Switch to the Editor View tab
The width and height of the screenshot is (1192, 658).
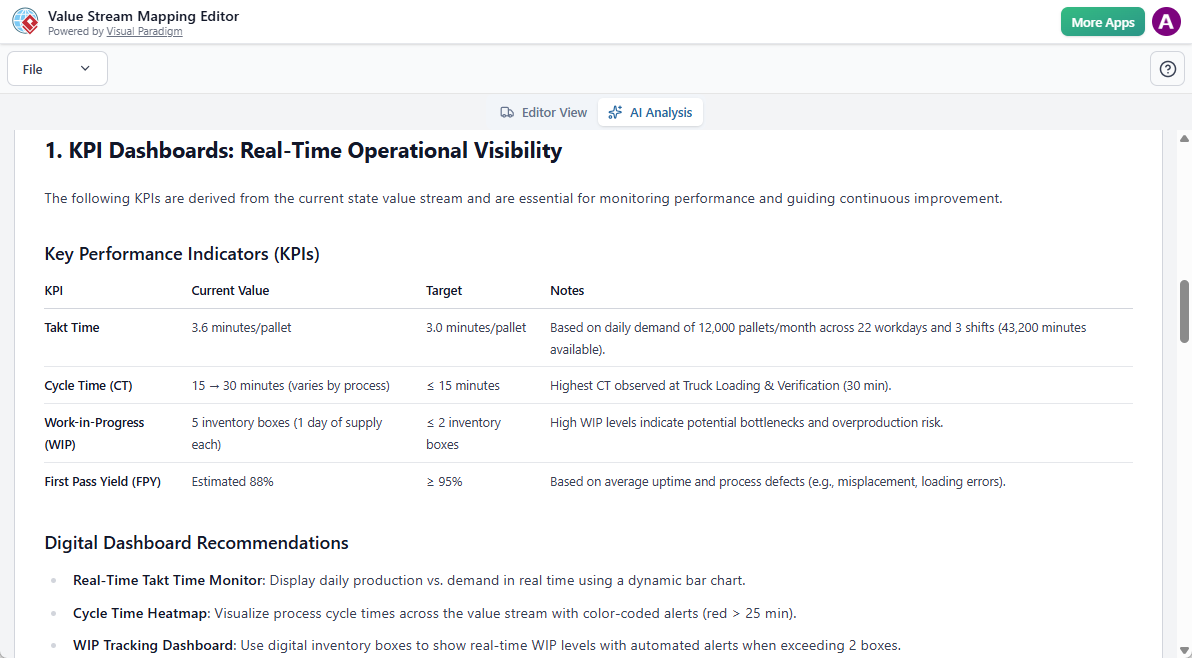(543, 113)
